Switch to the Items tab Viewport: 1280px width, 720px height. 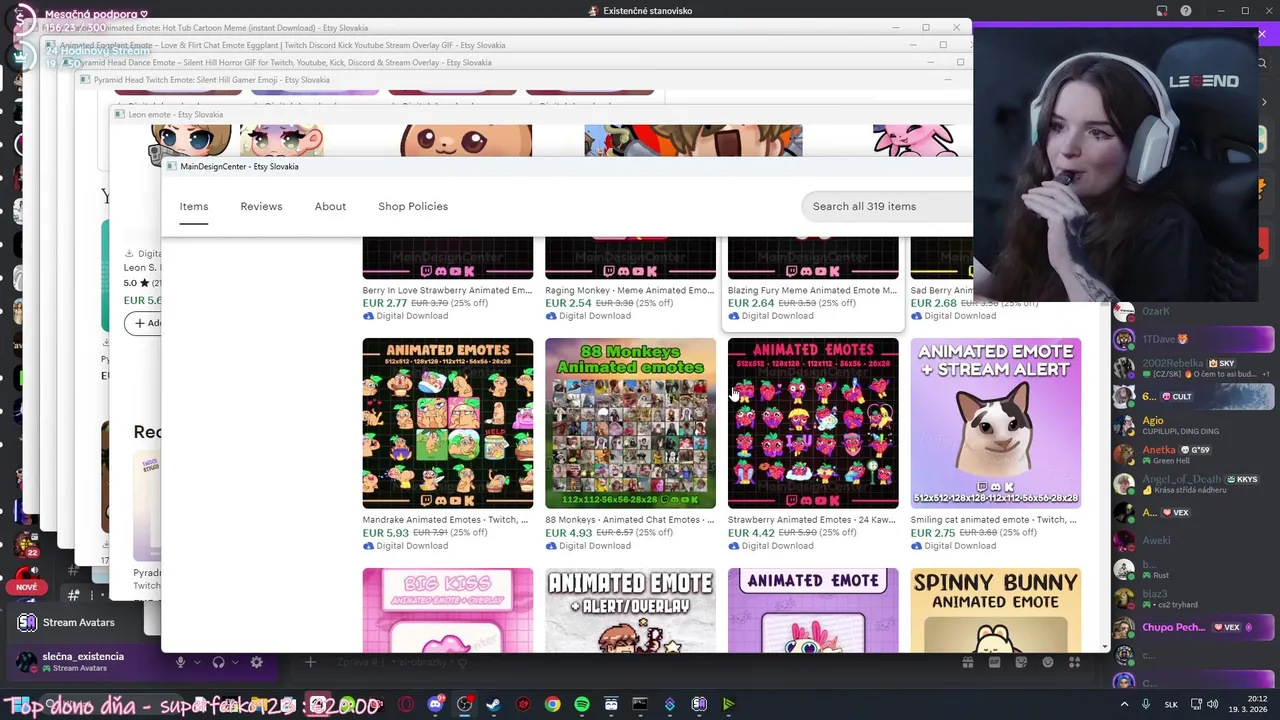point(194,206)
